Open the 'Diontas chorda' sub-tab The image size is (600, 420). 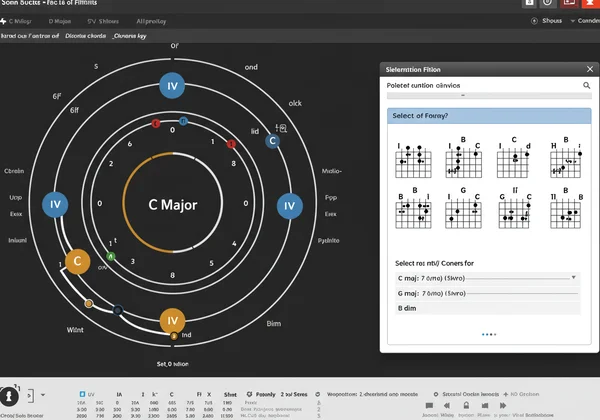[85, 36]
